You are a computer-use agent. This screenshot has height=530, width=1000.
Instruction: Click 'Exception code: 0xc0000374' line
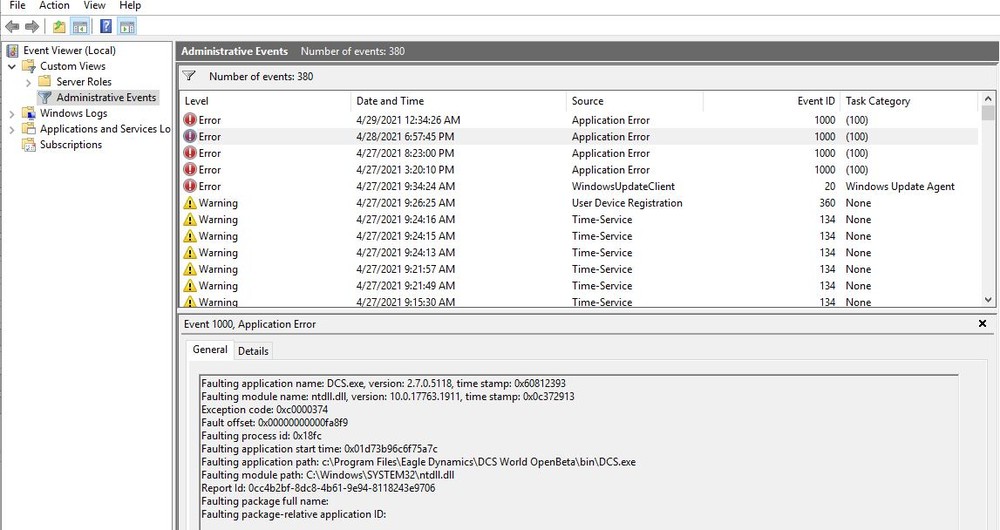(x=265, y=409)
